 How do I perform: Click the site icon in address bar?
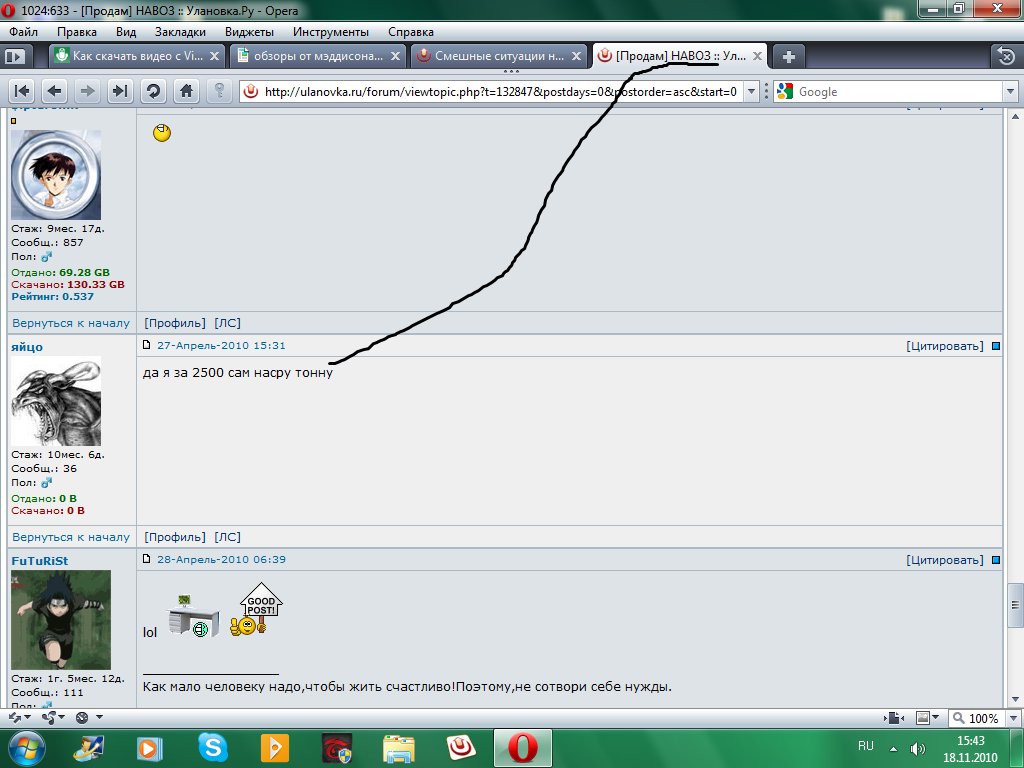(251, 91)
